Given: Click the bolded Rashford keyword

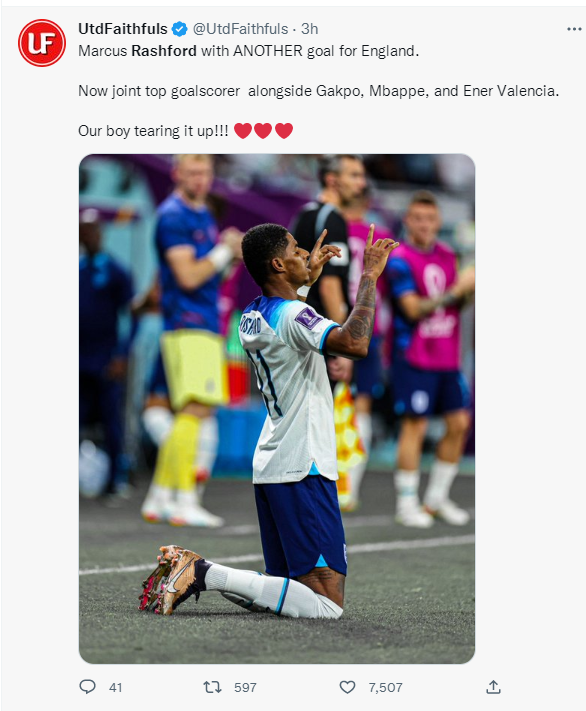Looking at the screenshot, I should [x=164, y=51].
